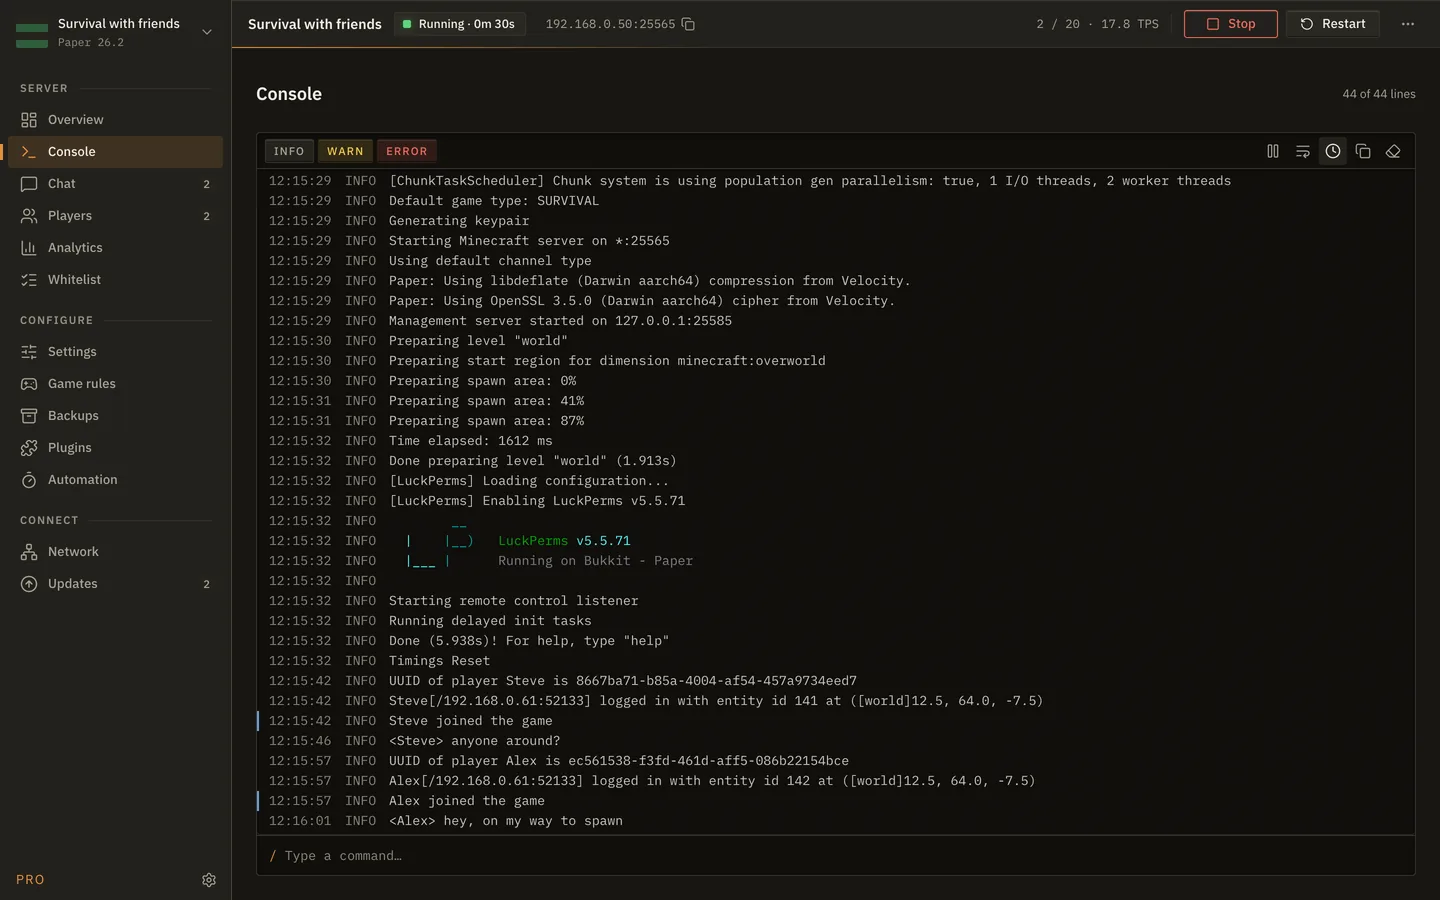Click the server status Running indicator
1440x900 pixels.
point(459,24)
